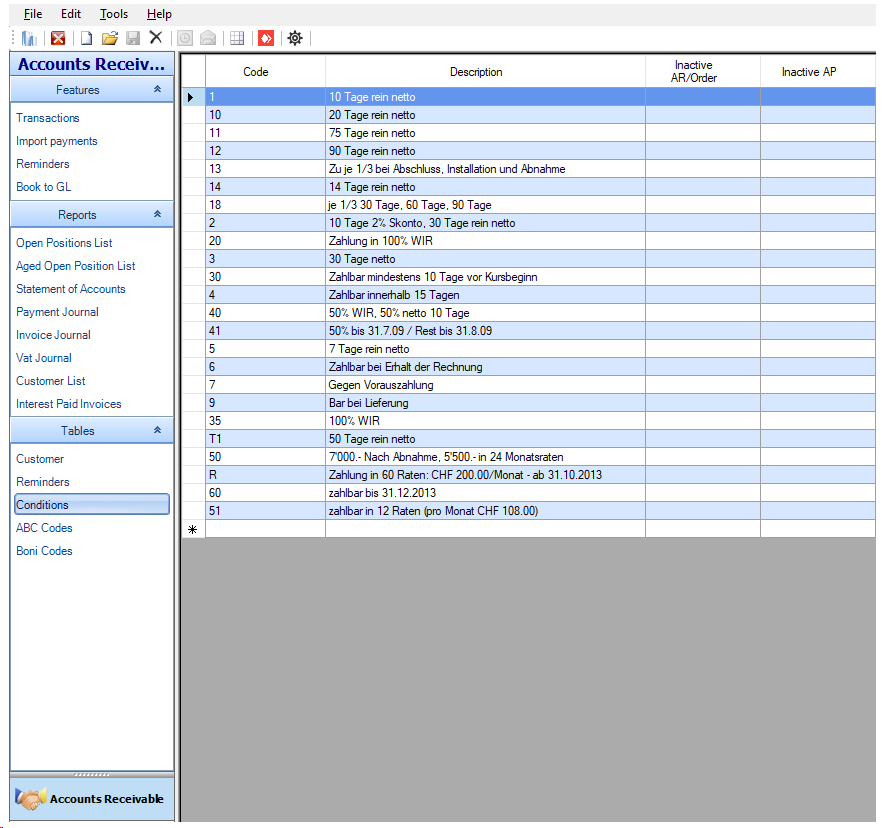Open Import payments feature
The image size is (882, 828).
point(57,141)
